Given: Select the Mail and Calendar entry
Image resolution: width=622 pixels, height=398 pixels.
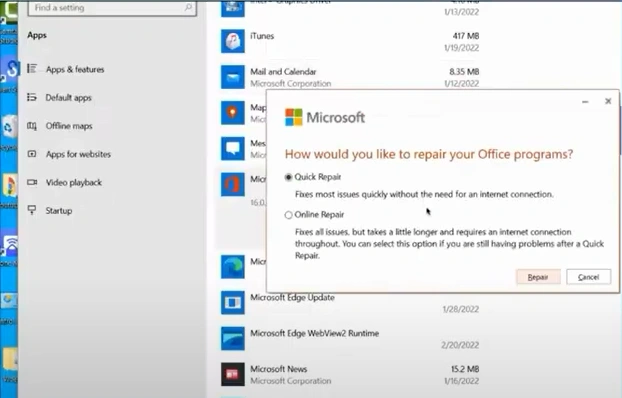Looking at the screenshot, I should tap(283, 72).
